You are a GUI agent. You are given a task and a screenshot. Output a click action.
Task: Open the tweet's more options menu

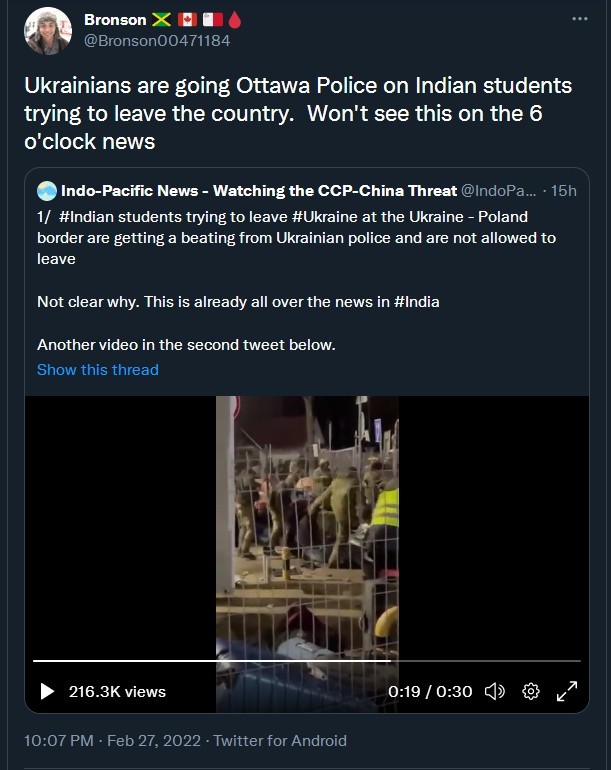tap(580, 20)
